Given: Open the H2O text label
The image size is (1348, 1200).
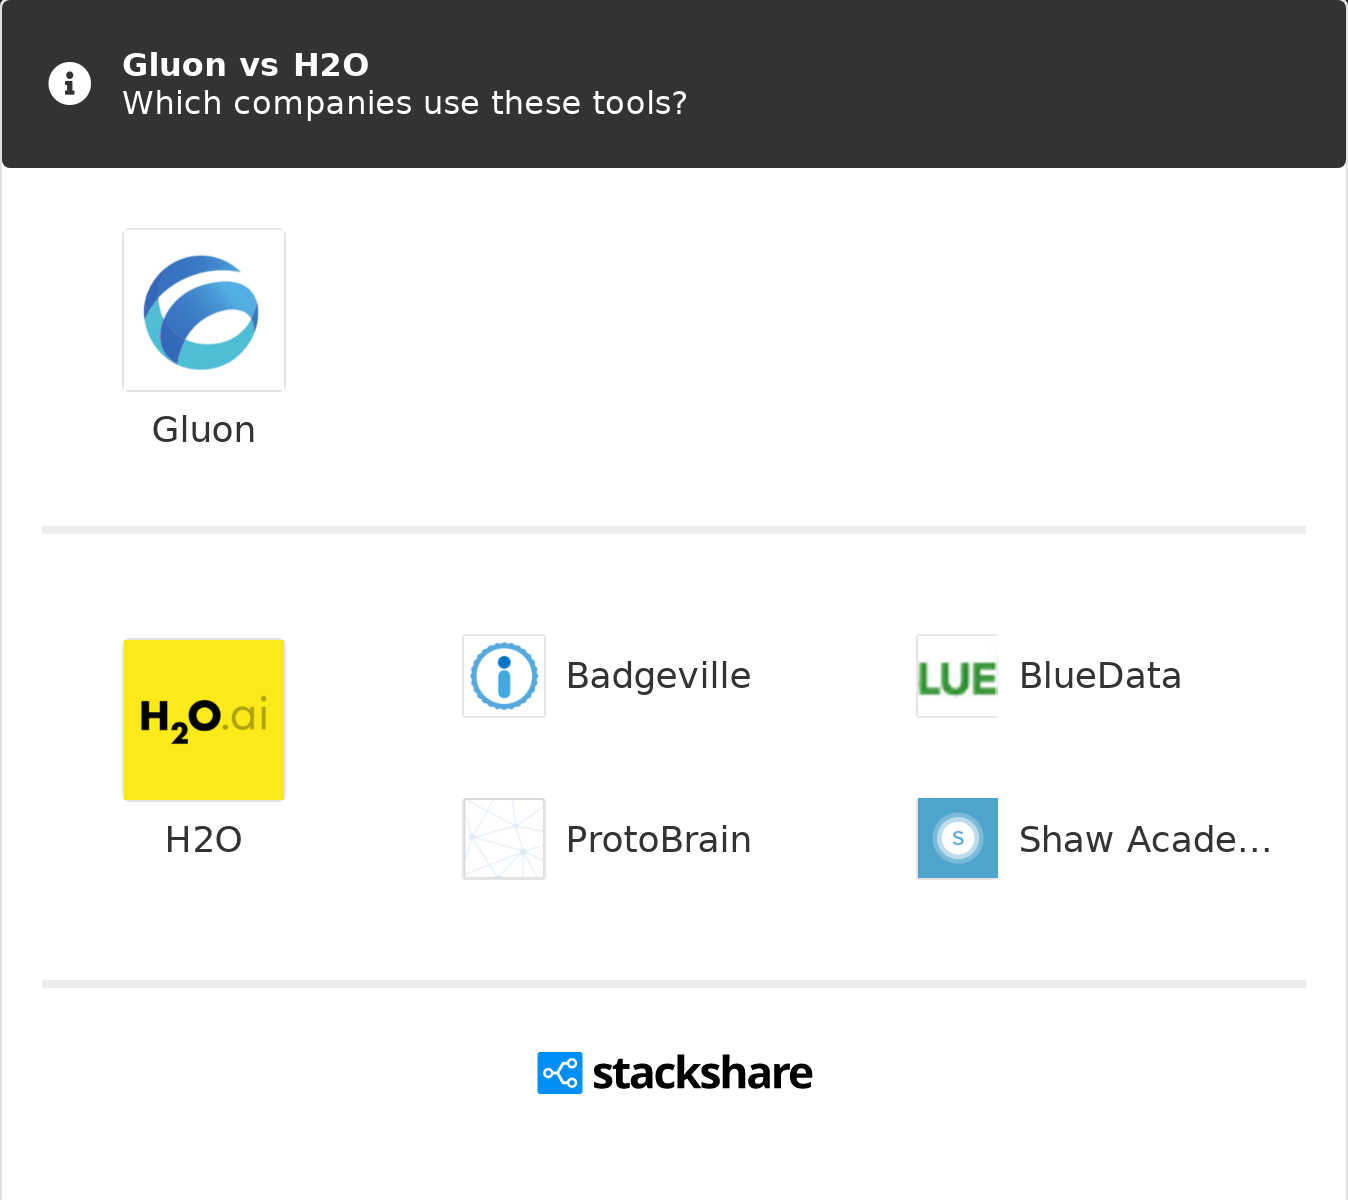Looking at the screenshot, I should tap(204, 840).
